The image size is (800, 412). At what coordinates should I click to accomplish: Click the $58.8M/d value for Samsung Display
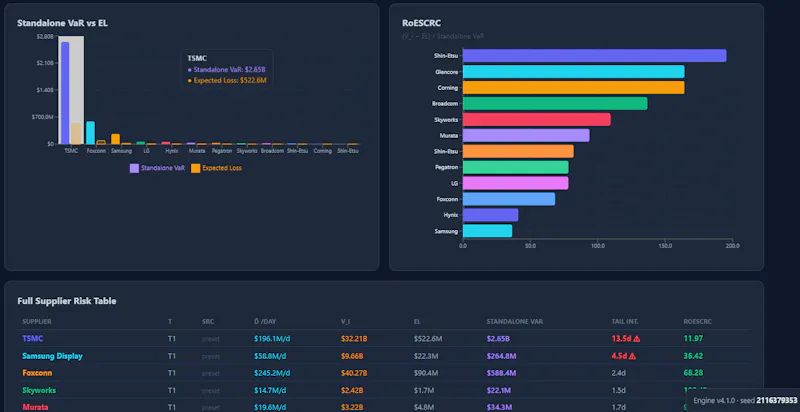(x=270, y=356)
